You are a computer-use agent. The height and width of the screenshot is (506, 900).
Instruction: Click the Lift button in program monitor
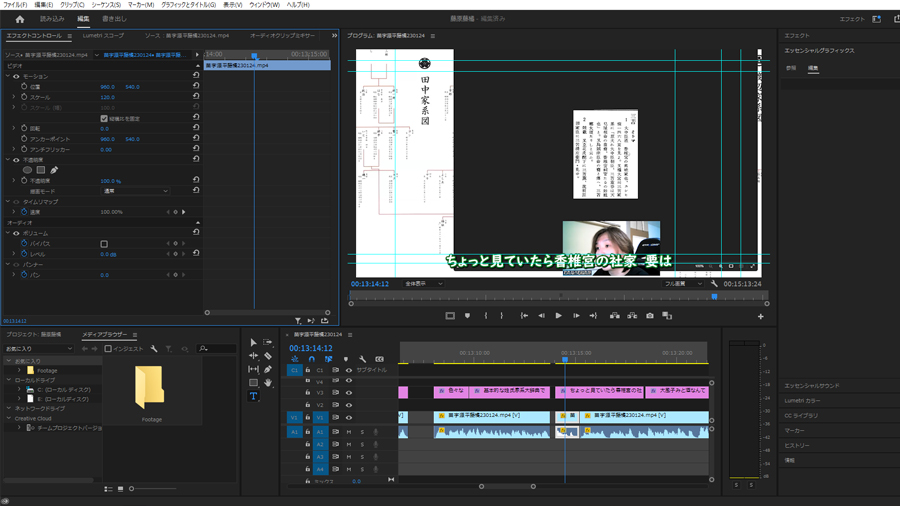point(615,316)
